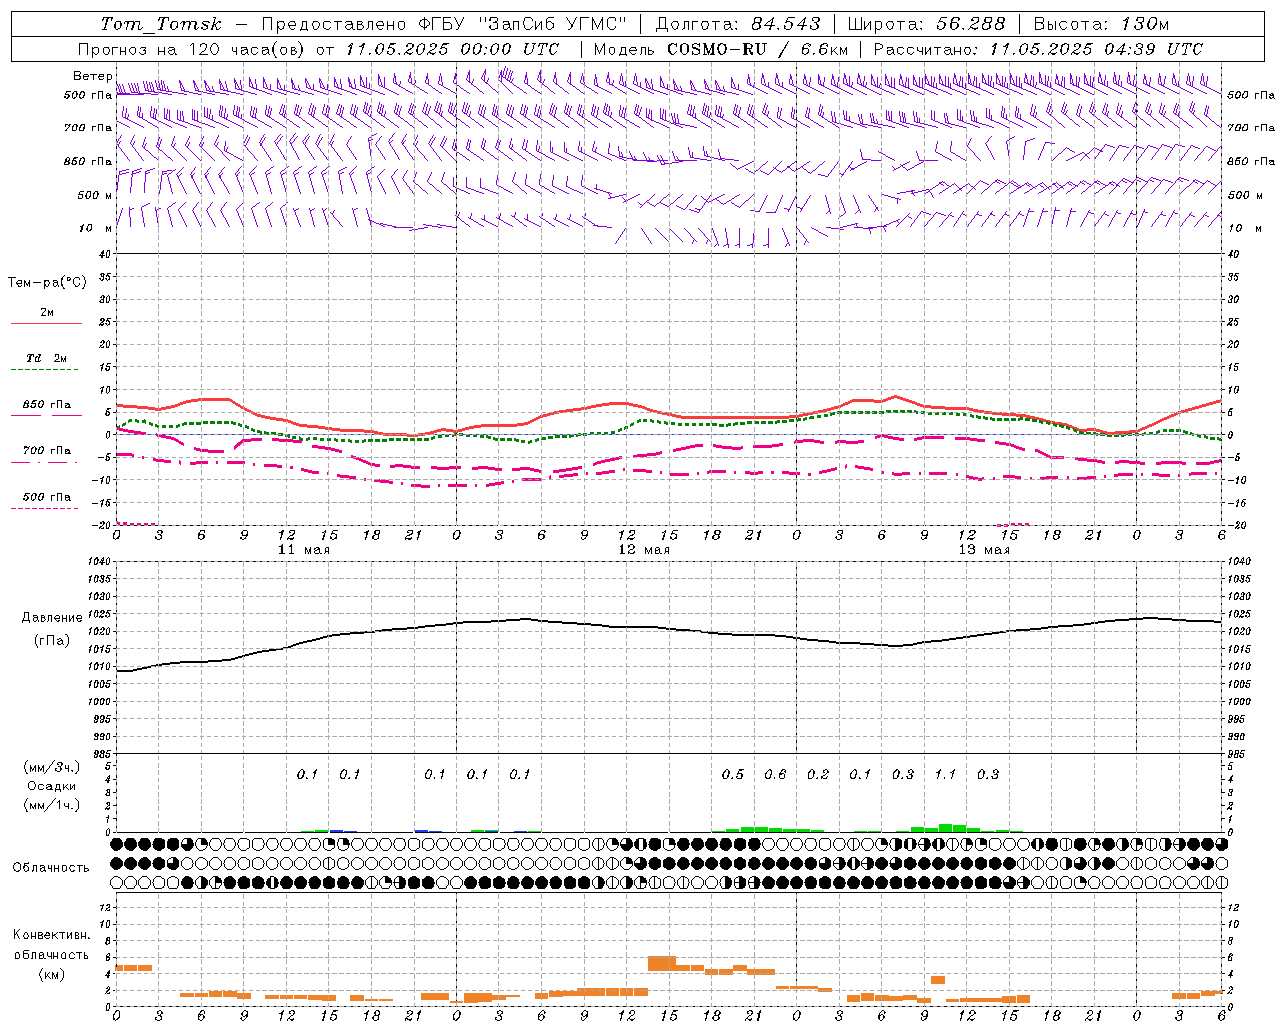Click the Облачность cloudiness label
This screenshot has width=1280, height=1024.
click(x=51, y=868)
